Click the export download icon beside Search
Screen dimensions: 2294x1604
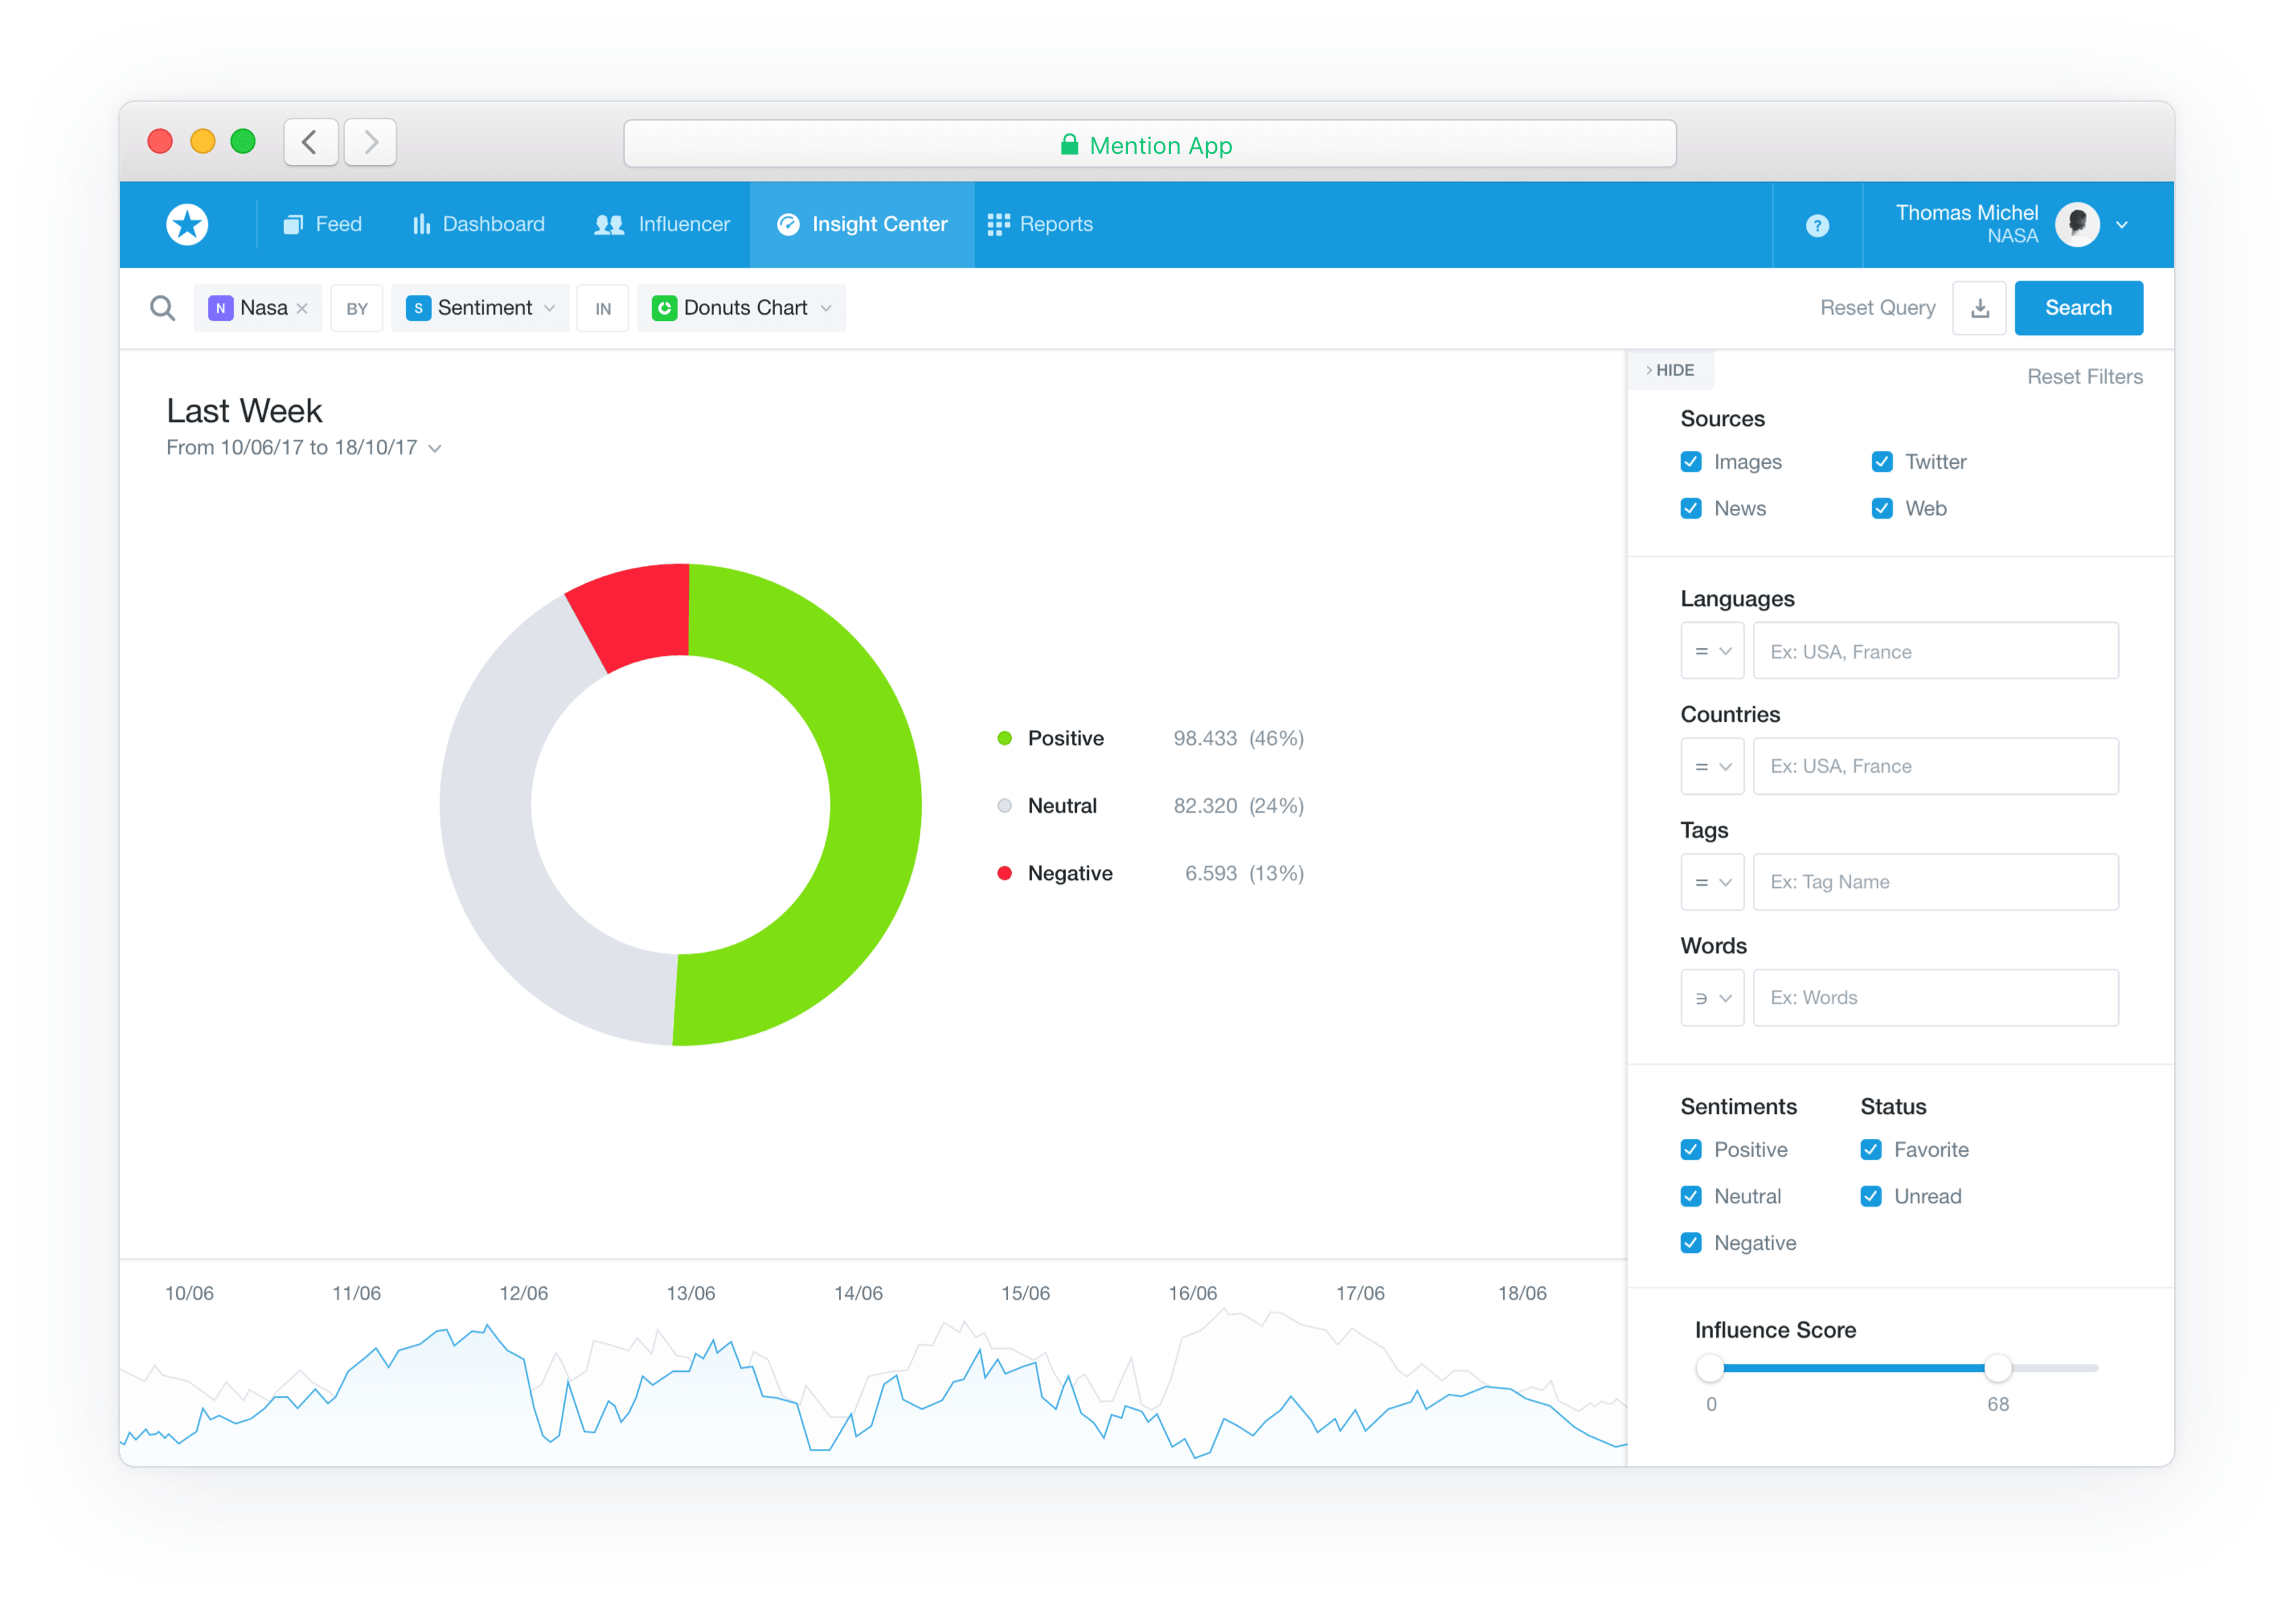[1979, 308]
